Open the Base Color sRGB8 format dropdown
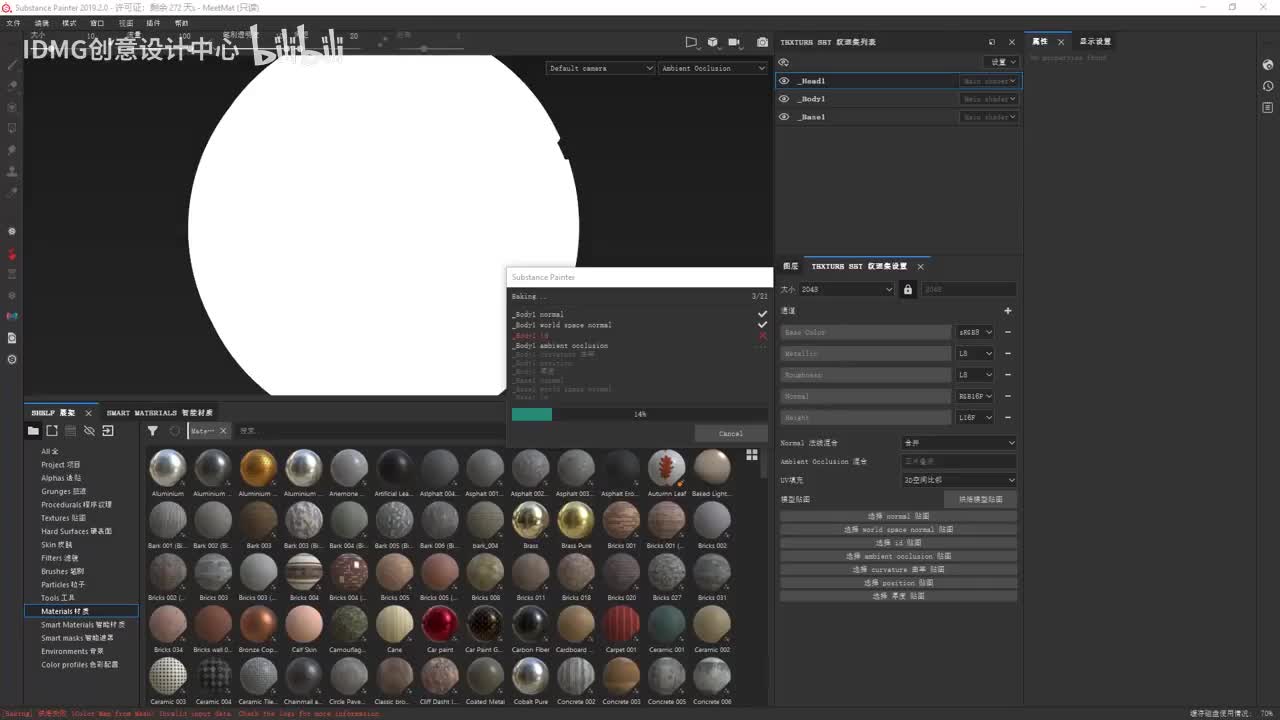The width and height of the screenshot is (1280, 720). point(975,332)
